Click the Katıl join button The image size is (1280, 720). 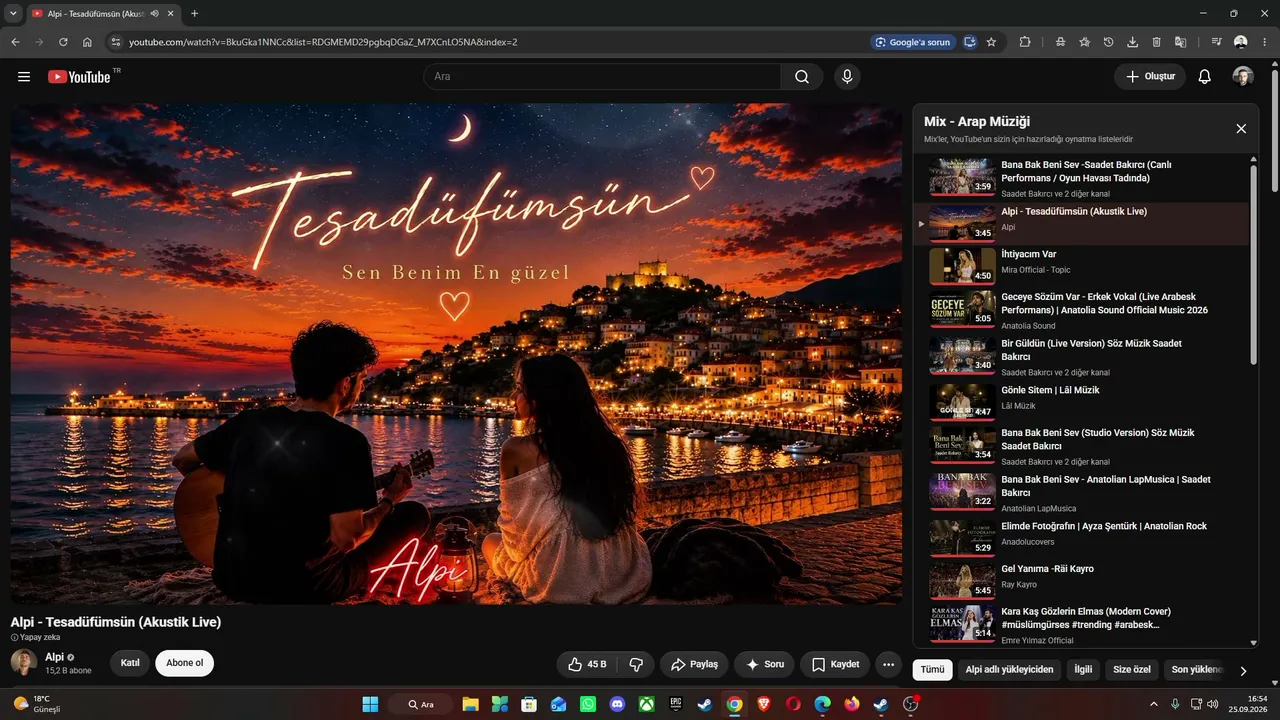(130, 663)
